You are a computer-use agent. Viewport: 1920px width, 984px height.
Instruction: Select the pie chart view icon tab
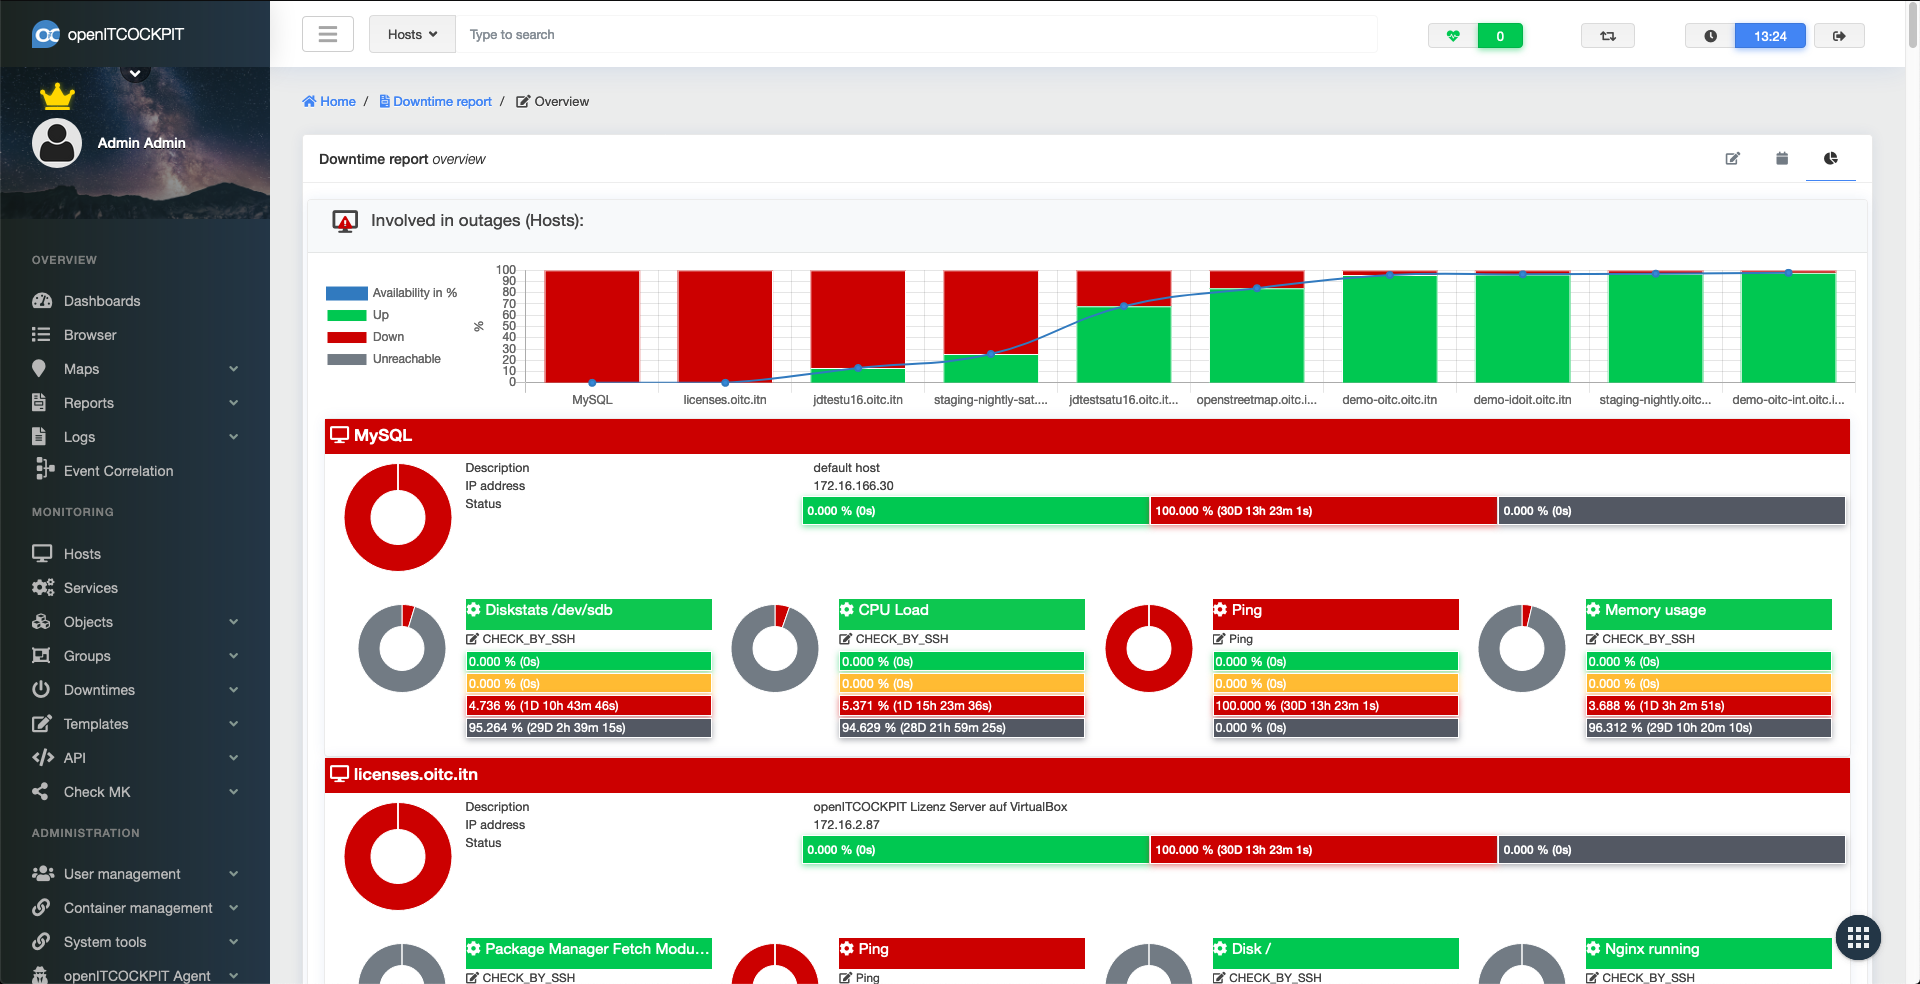pos(1831,159)
